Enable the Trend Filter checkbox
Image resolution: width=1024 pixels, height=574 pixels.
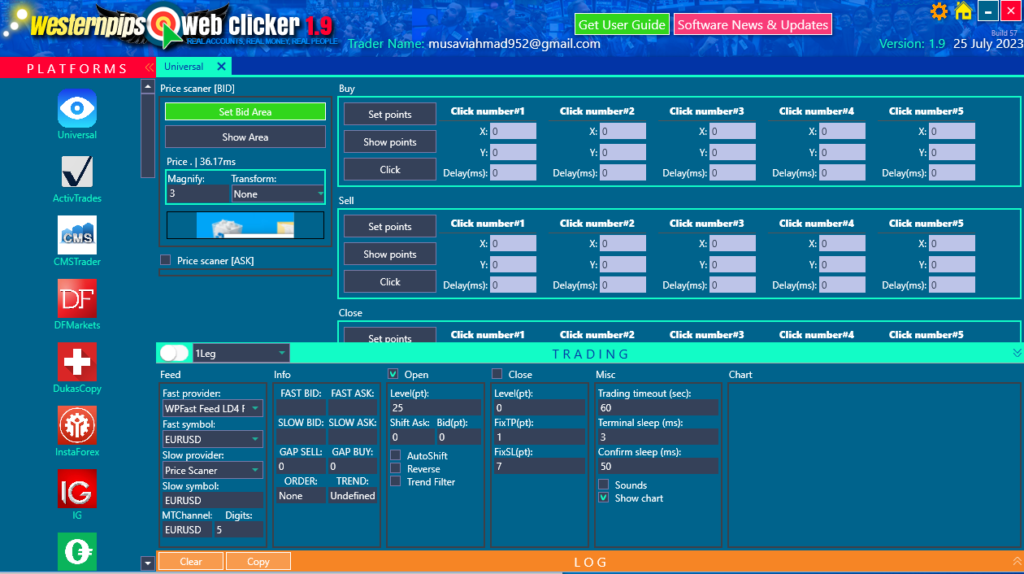click(x=396, y=481)
